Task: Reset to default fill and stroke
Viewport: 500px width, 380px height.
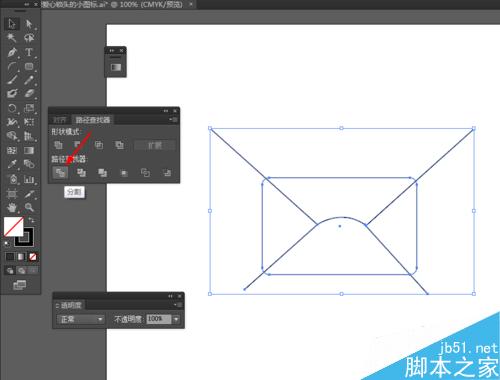Action: (7, 243)
